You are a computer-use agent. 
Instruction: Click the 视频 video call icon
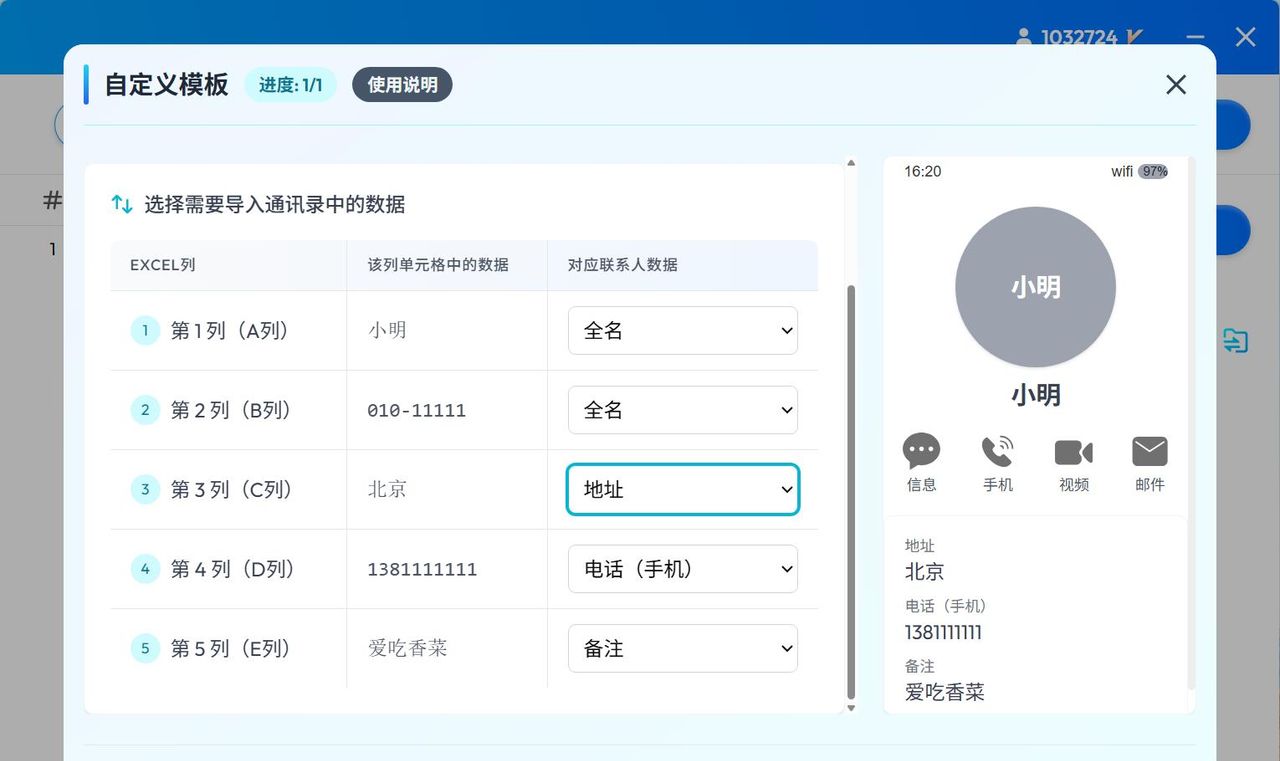pos(1073,452)
